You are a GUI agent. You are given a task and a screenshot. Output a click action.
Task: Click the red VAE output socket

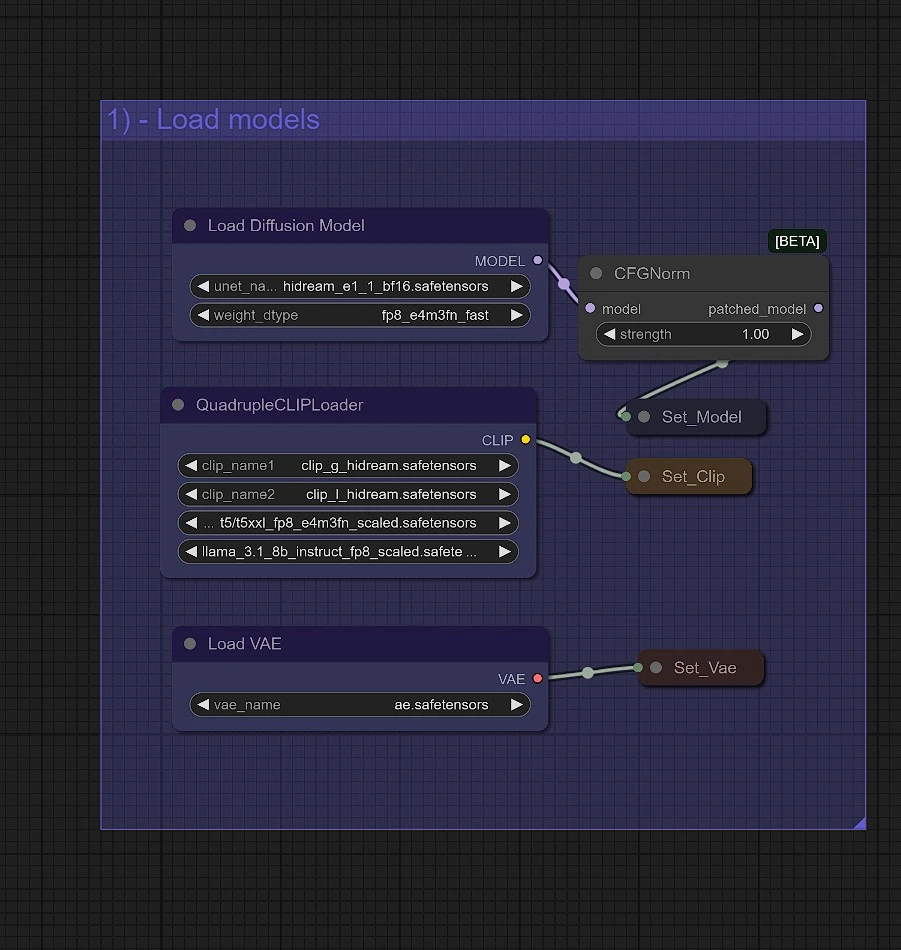point(537,679)
